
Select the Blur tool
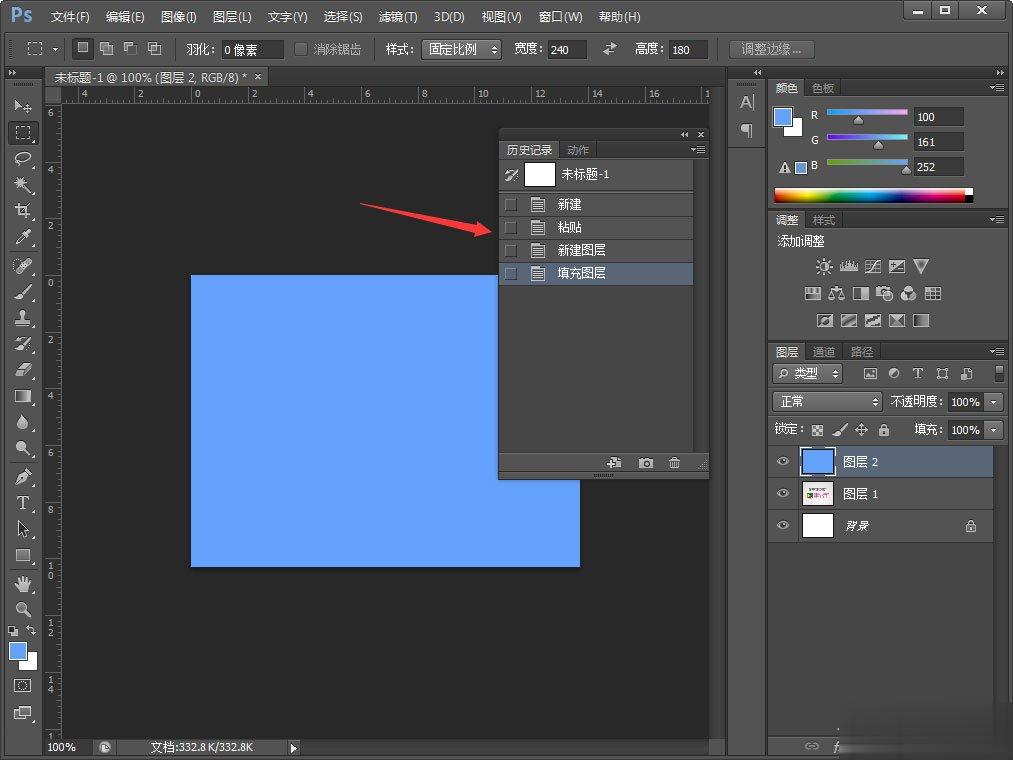pyautogui.click(x=23, y=422)
